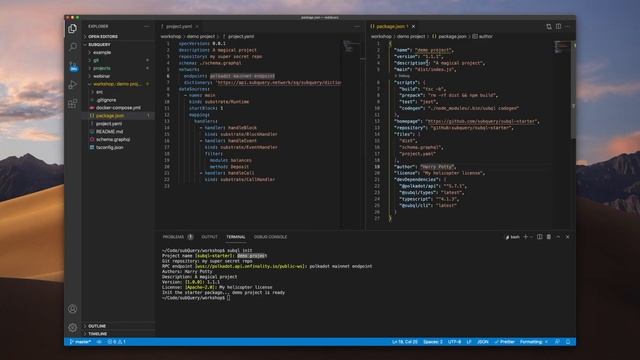Open tsconfig.json in the explorer
Image resolution: width=640 pixels, height=360 pixels.
[109, 147]
